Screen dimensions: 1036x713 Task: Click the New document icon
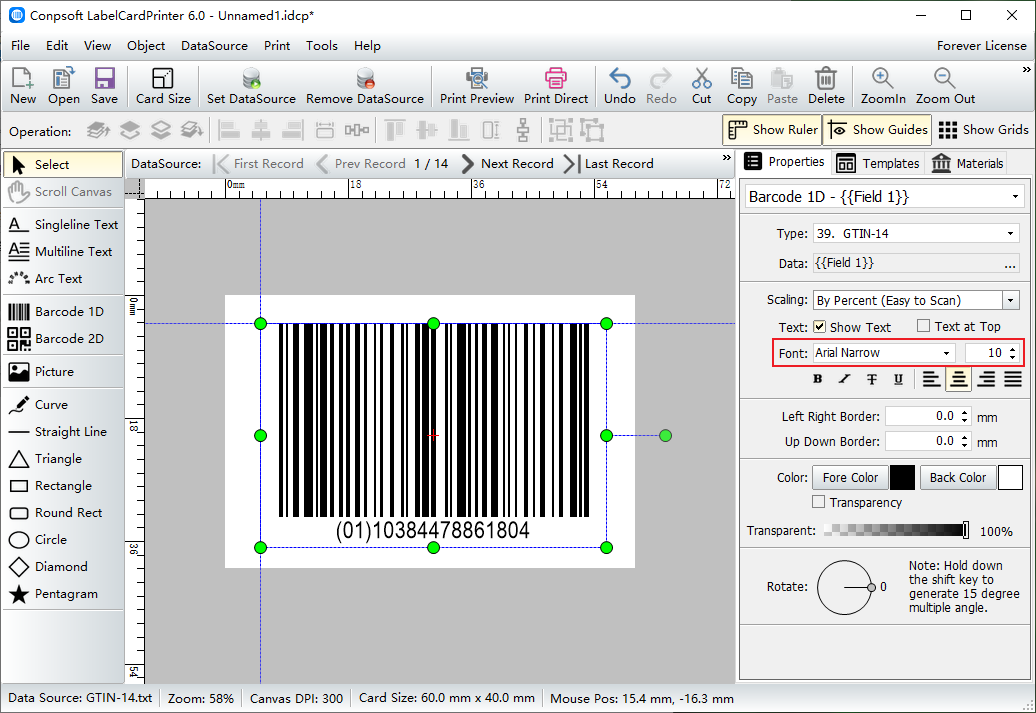coord(22,86)
